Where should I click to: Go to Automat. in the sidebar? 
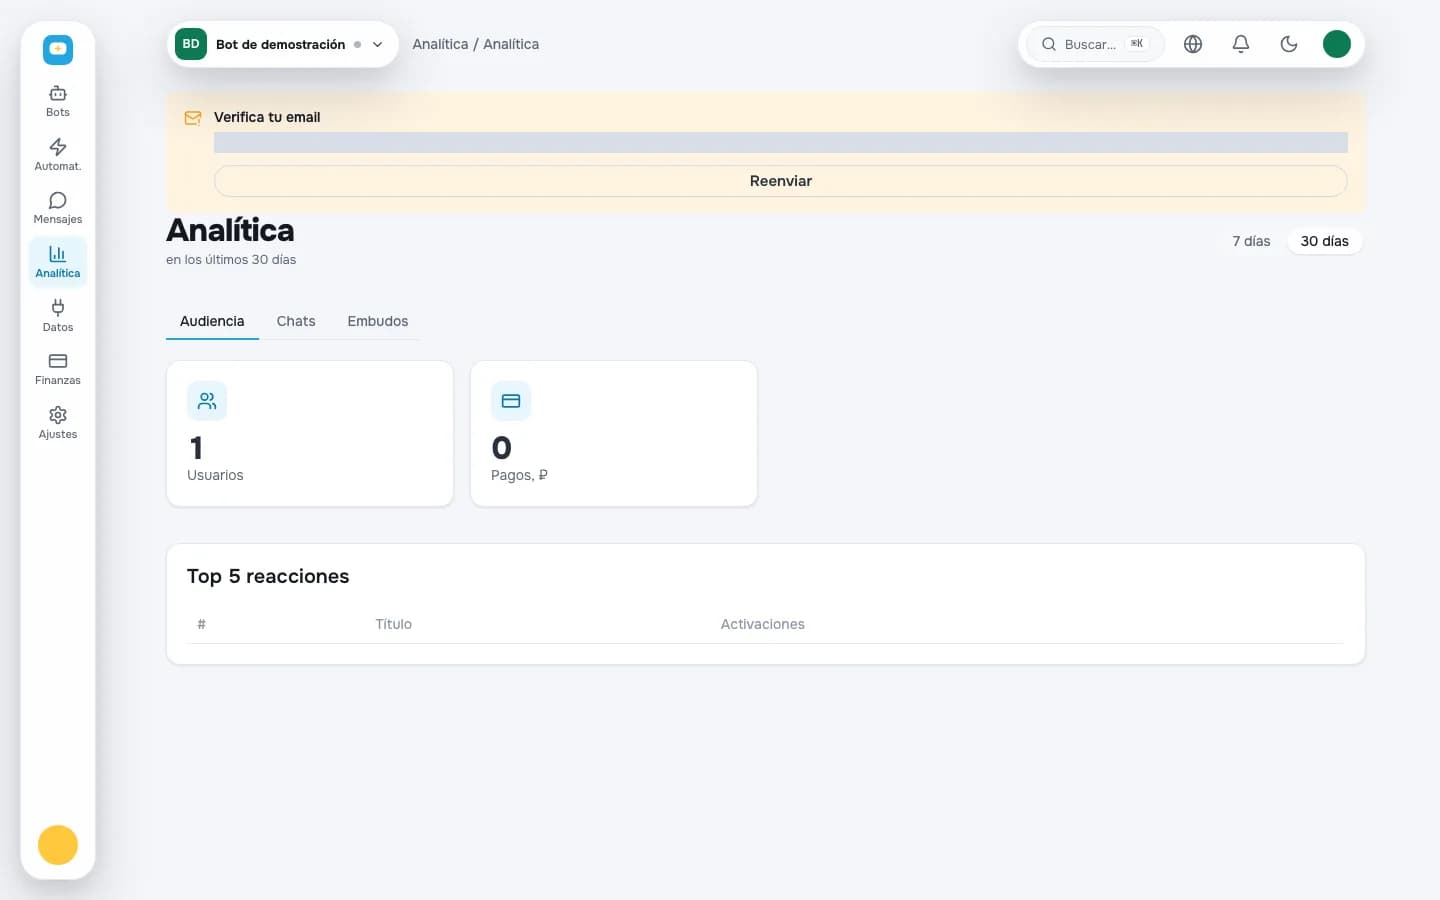pos(58,155)
